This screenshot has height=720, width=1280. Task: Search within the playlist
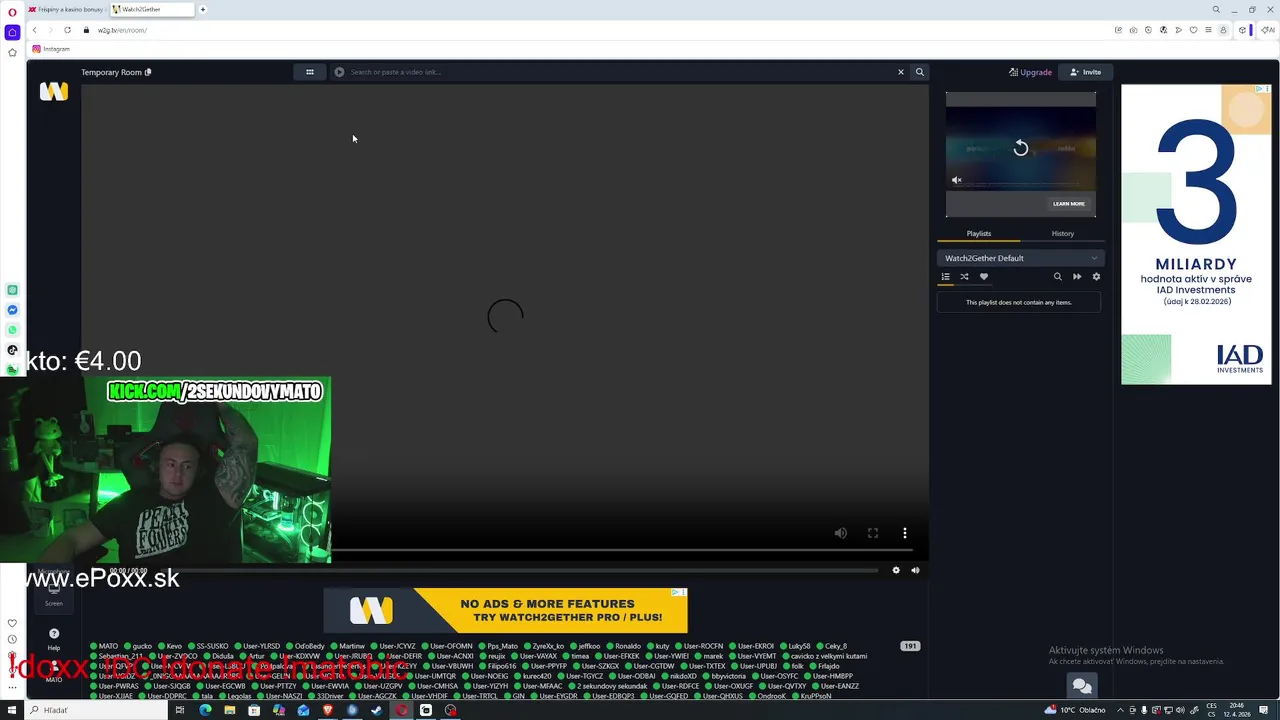point(1057,277)
